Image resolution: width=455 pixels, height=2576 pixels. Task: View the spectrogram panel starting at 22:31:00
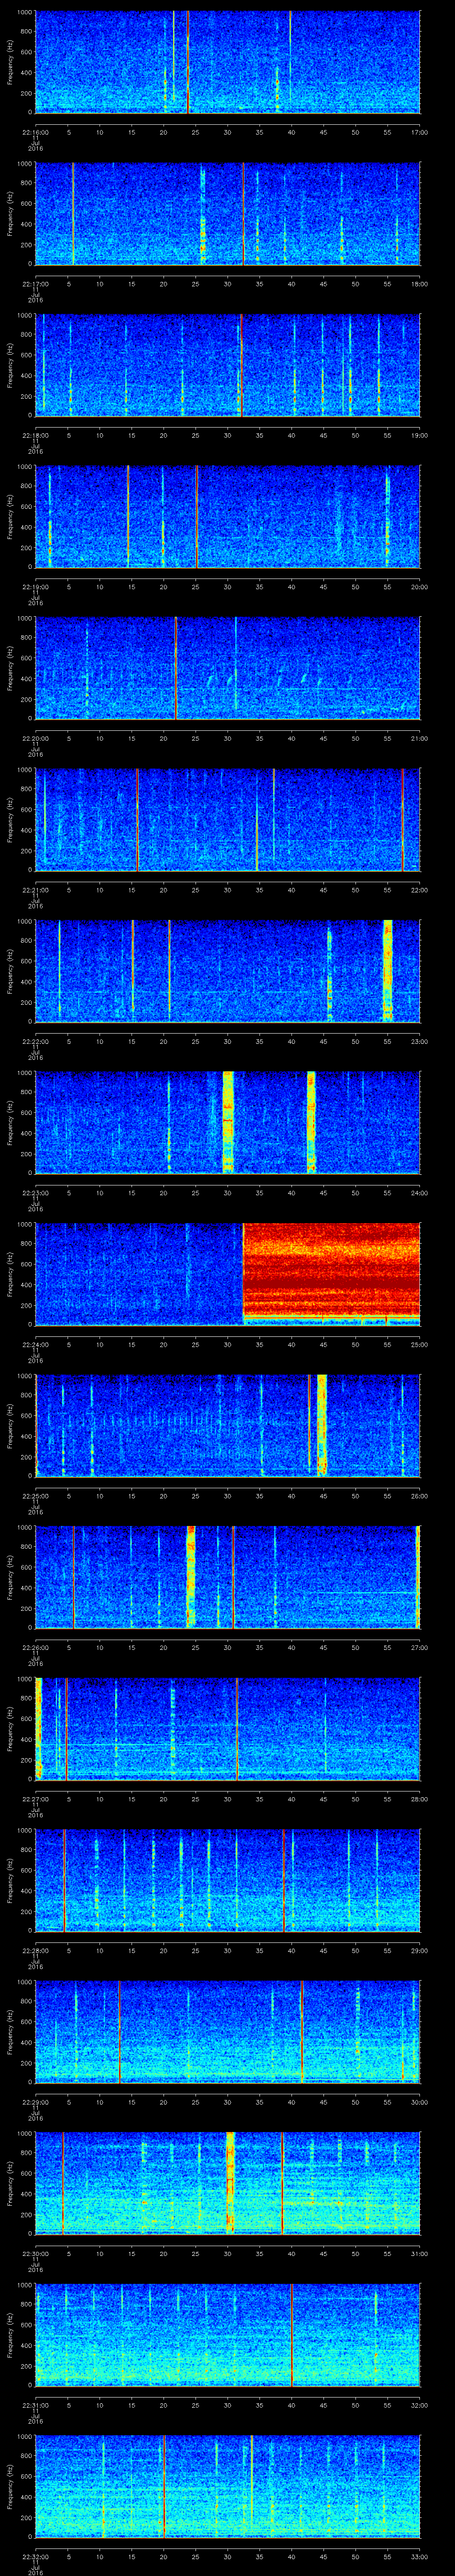pyautogui.click(x=227, y=2334)
